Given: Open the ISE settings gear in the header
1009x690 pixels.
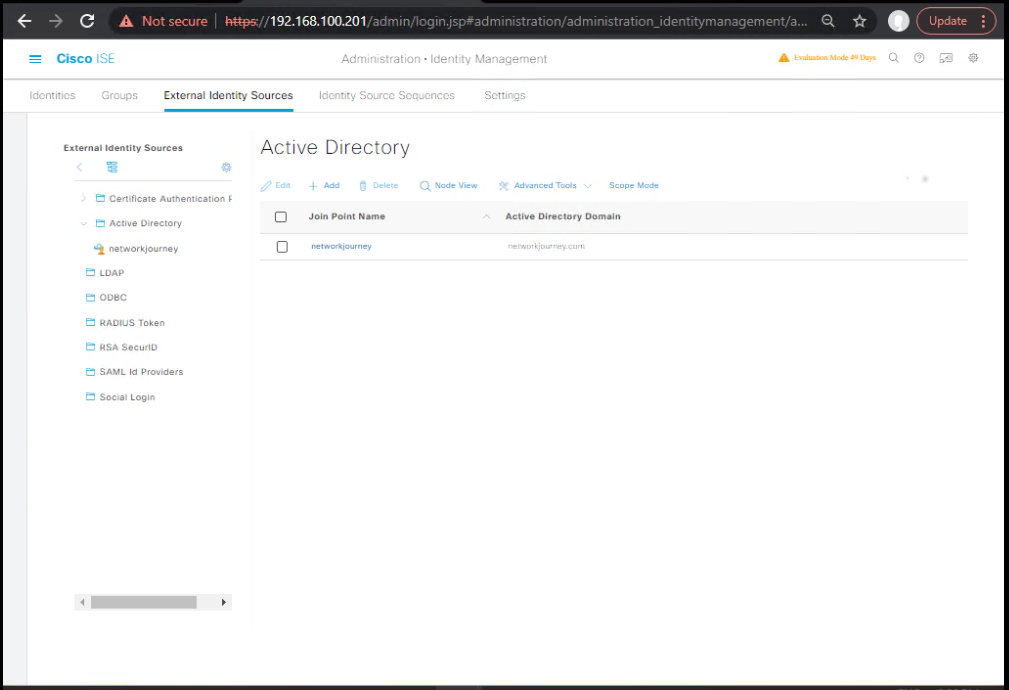Looking at the screenshot, I should point(974,58).
